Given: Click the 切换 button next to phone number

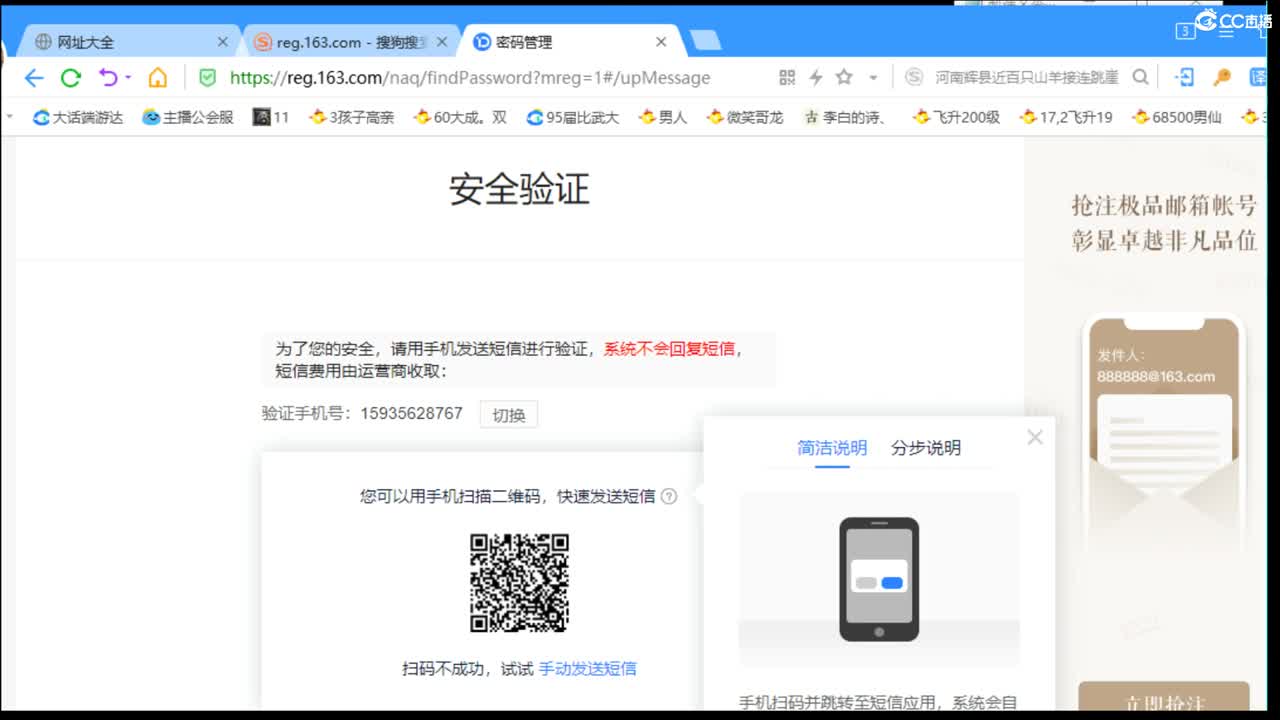Looking at the screenshot, I should click(508, 415).
